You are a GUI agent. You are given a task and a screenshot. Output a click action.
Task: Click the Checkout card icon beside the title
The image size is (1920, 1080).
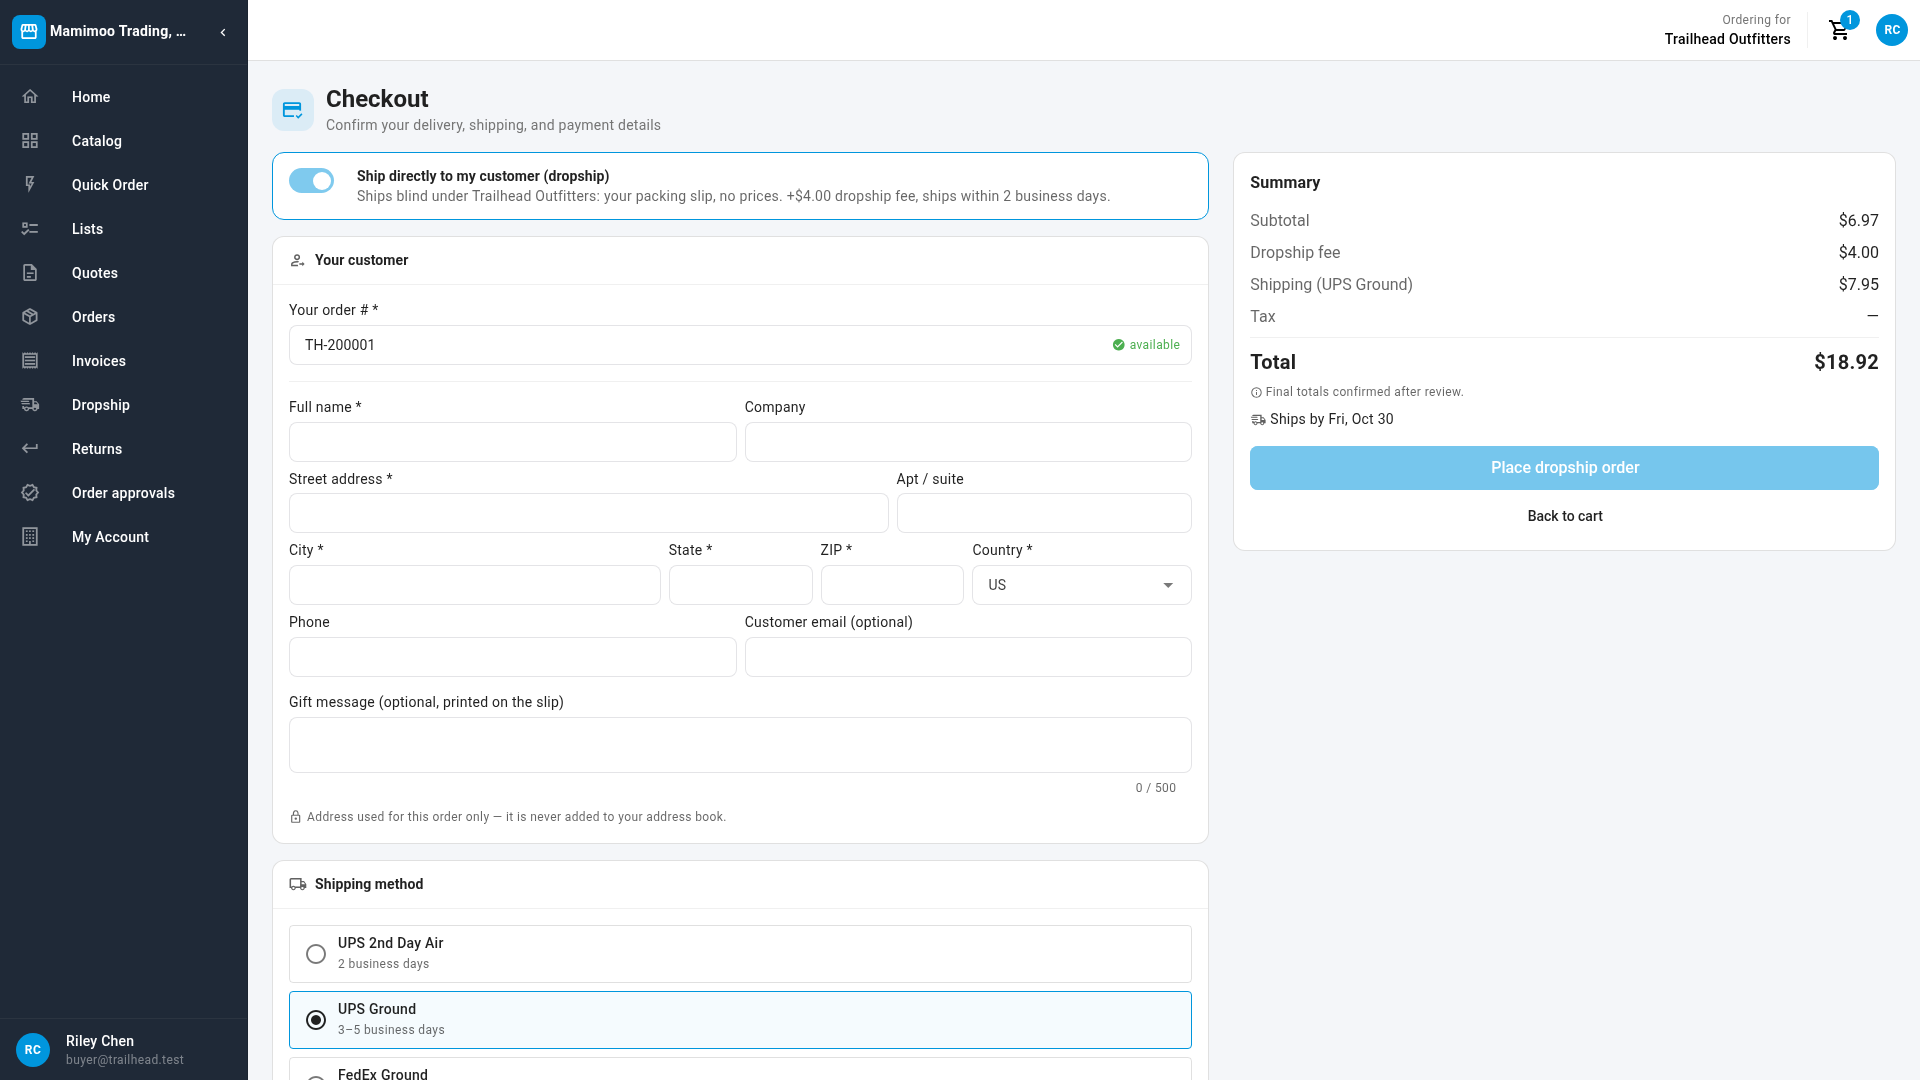pyautogui.click(x=293, y=110)
